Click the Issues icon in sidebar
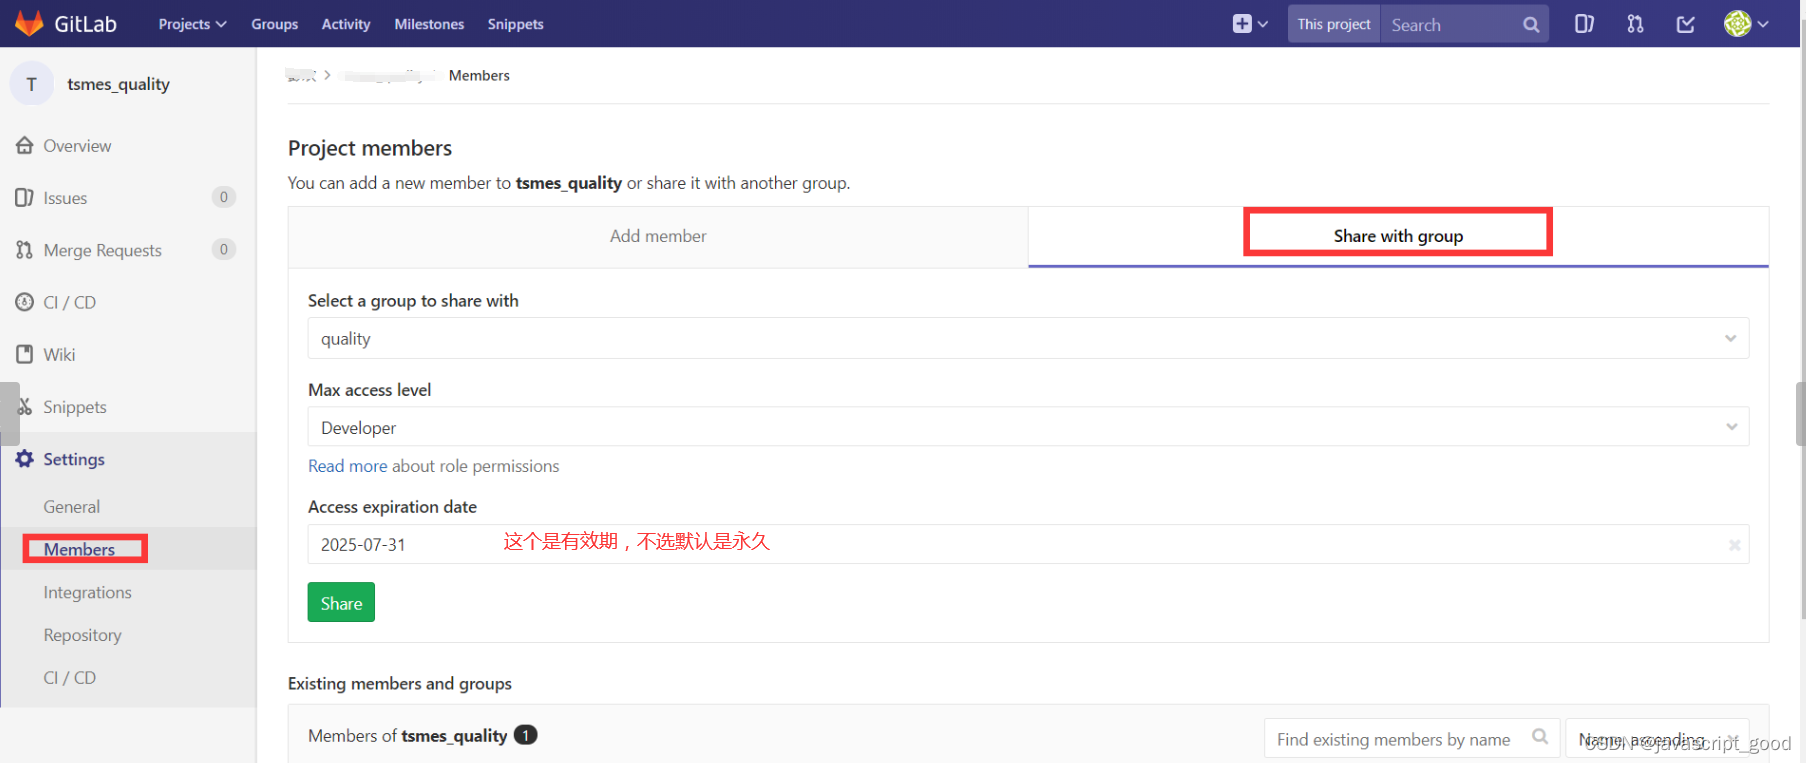Viewport: 1806px width, 763px height. pyautogui.click(x=25, y=198)
